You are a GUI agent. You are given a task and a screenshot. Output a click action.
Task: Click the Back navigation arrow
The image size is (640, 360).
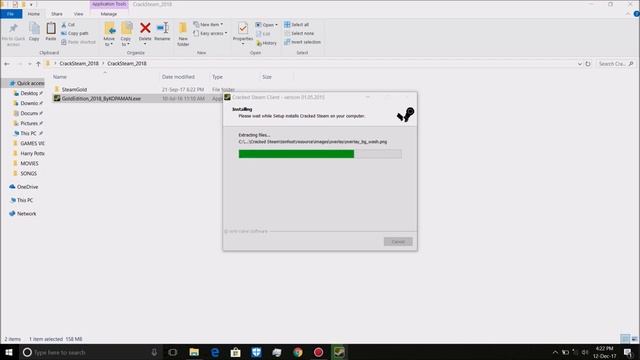point(7,64)
